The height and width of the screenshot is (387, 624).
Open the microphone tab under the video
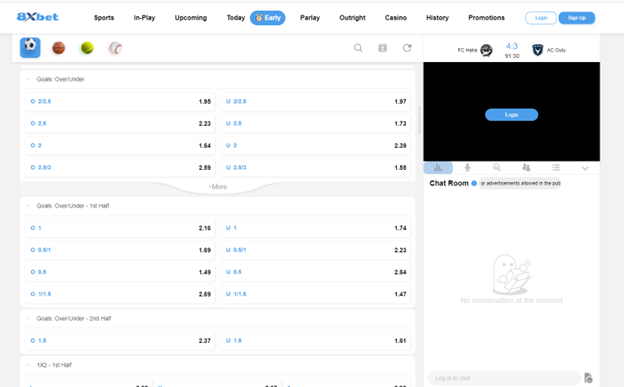point(468,168)
